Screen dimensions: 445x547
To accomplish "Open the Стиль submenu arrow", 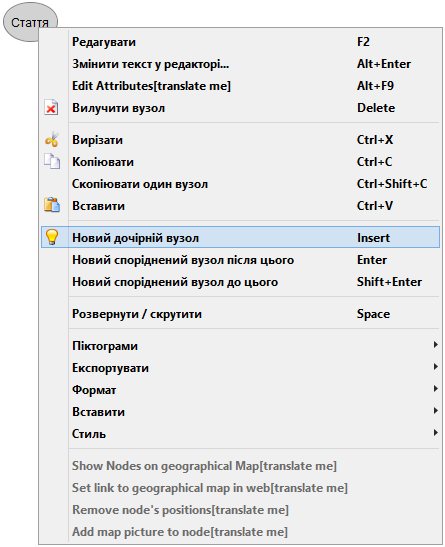I will pos(435,433).
